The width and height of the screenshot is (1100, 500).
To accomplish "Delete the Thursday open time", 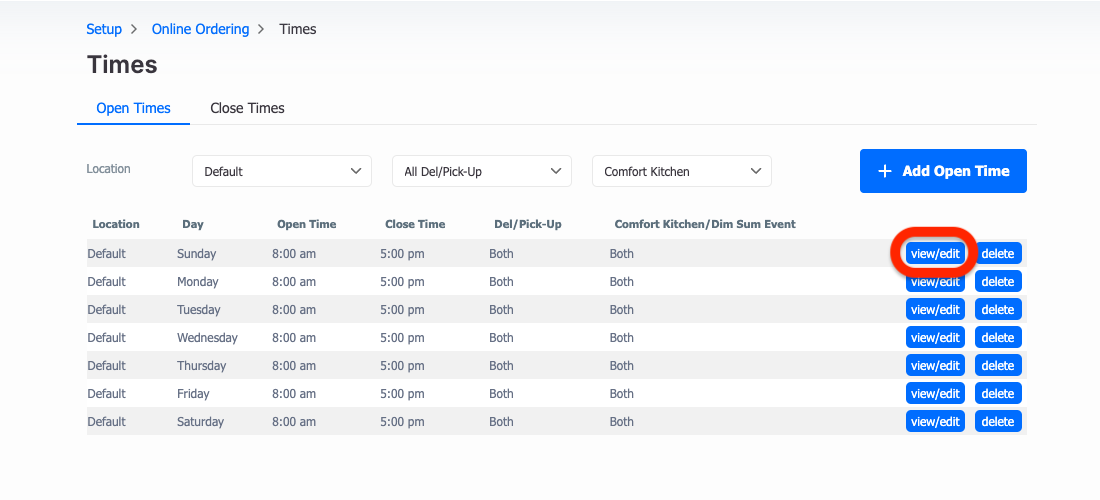I will tap(998, 365).
